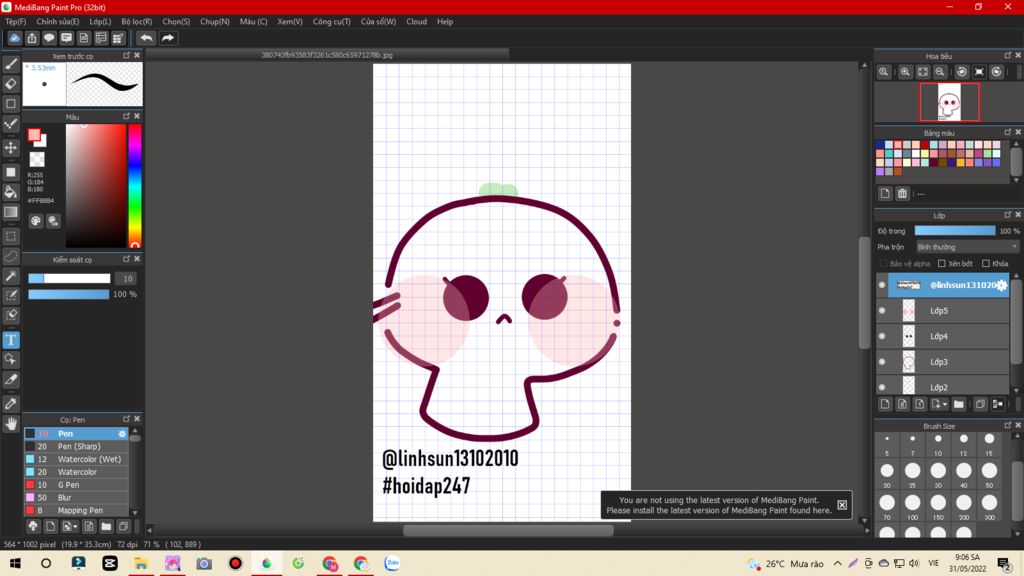Add new layer icon in layer panel

[885, 404]
